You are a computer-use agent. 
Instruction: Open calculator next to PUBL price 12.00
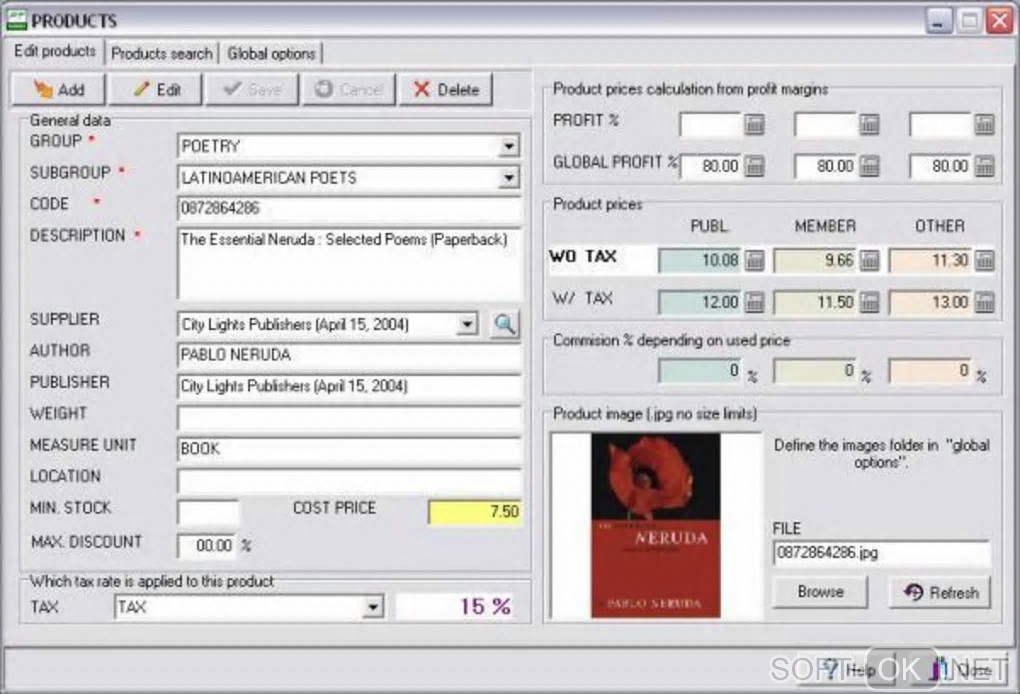coord(755,302)
